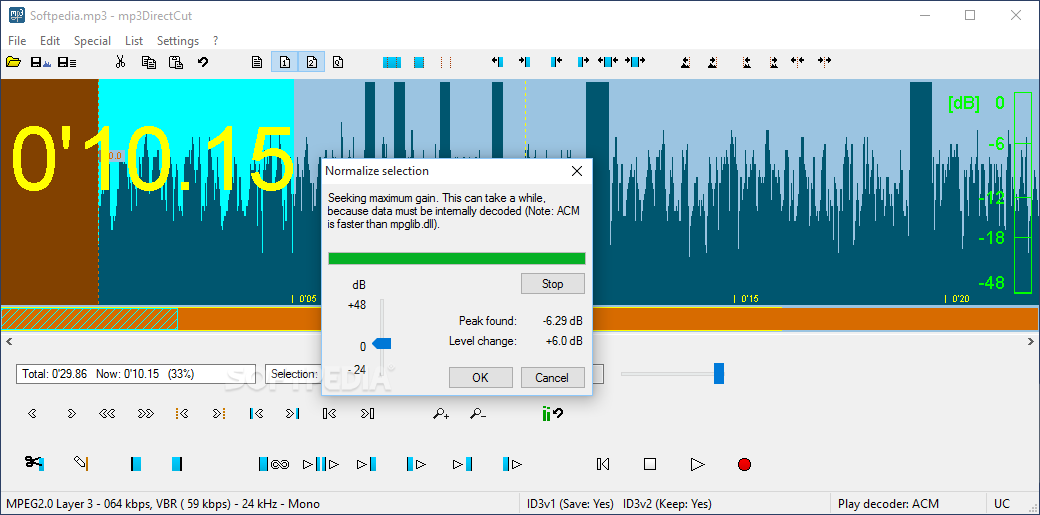1040x515 pixels.
Task: Cut selection with the scissors toolbar icon
Action: pos(120,62)
